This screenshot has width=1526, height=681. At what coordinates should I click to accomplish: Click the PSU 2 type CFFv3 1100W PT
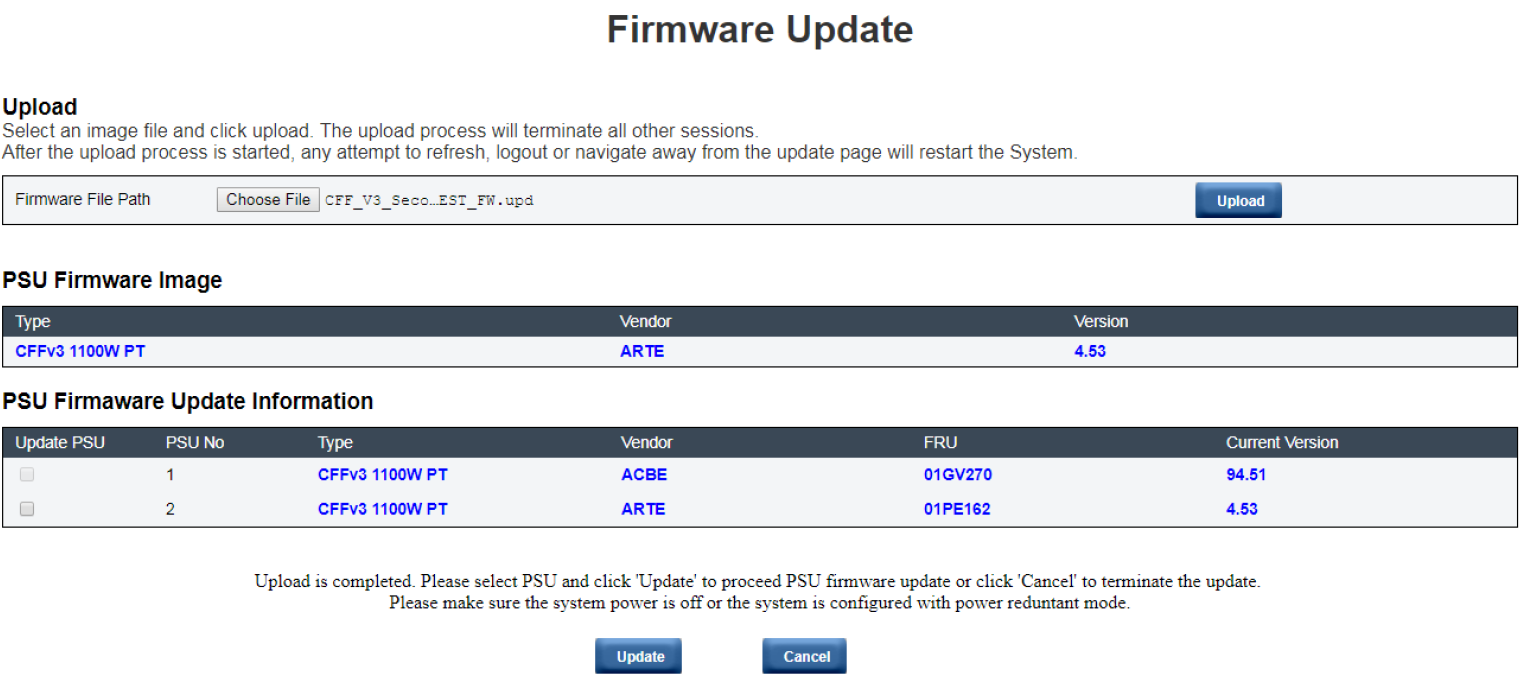(x=383, y=509)
